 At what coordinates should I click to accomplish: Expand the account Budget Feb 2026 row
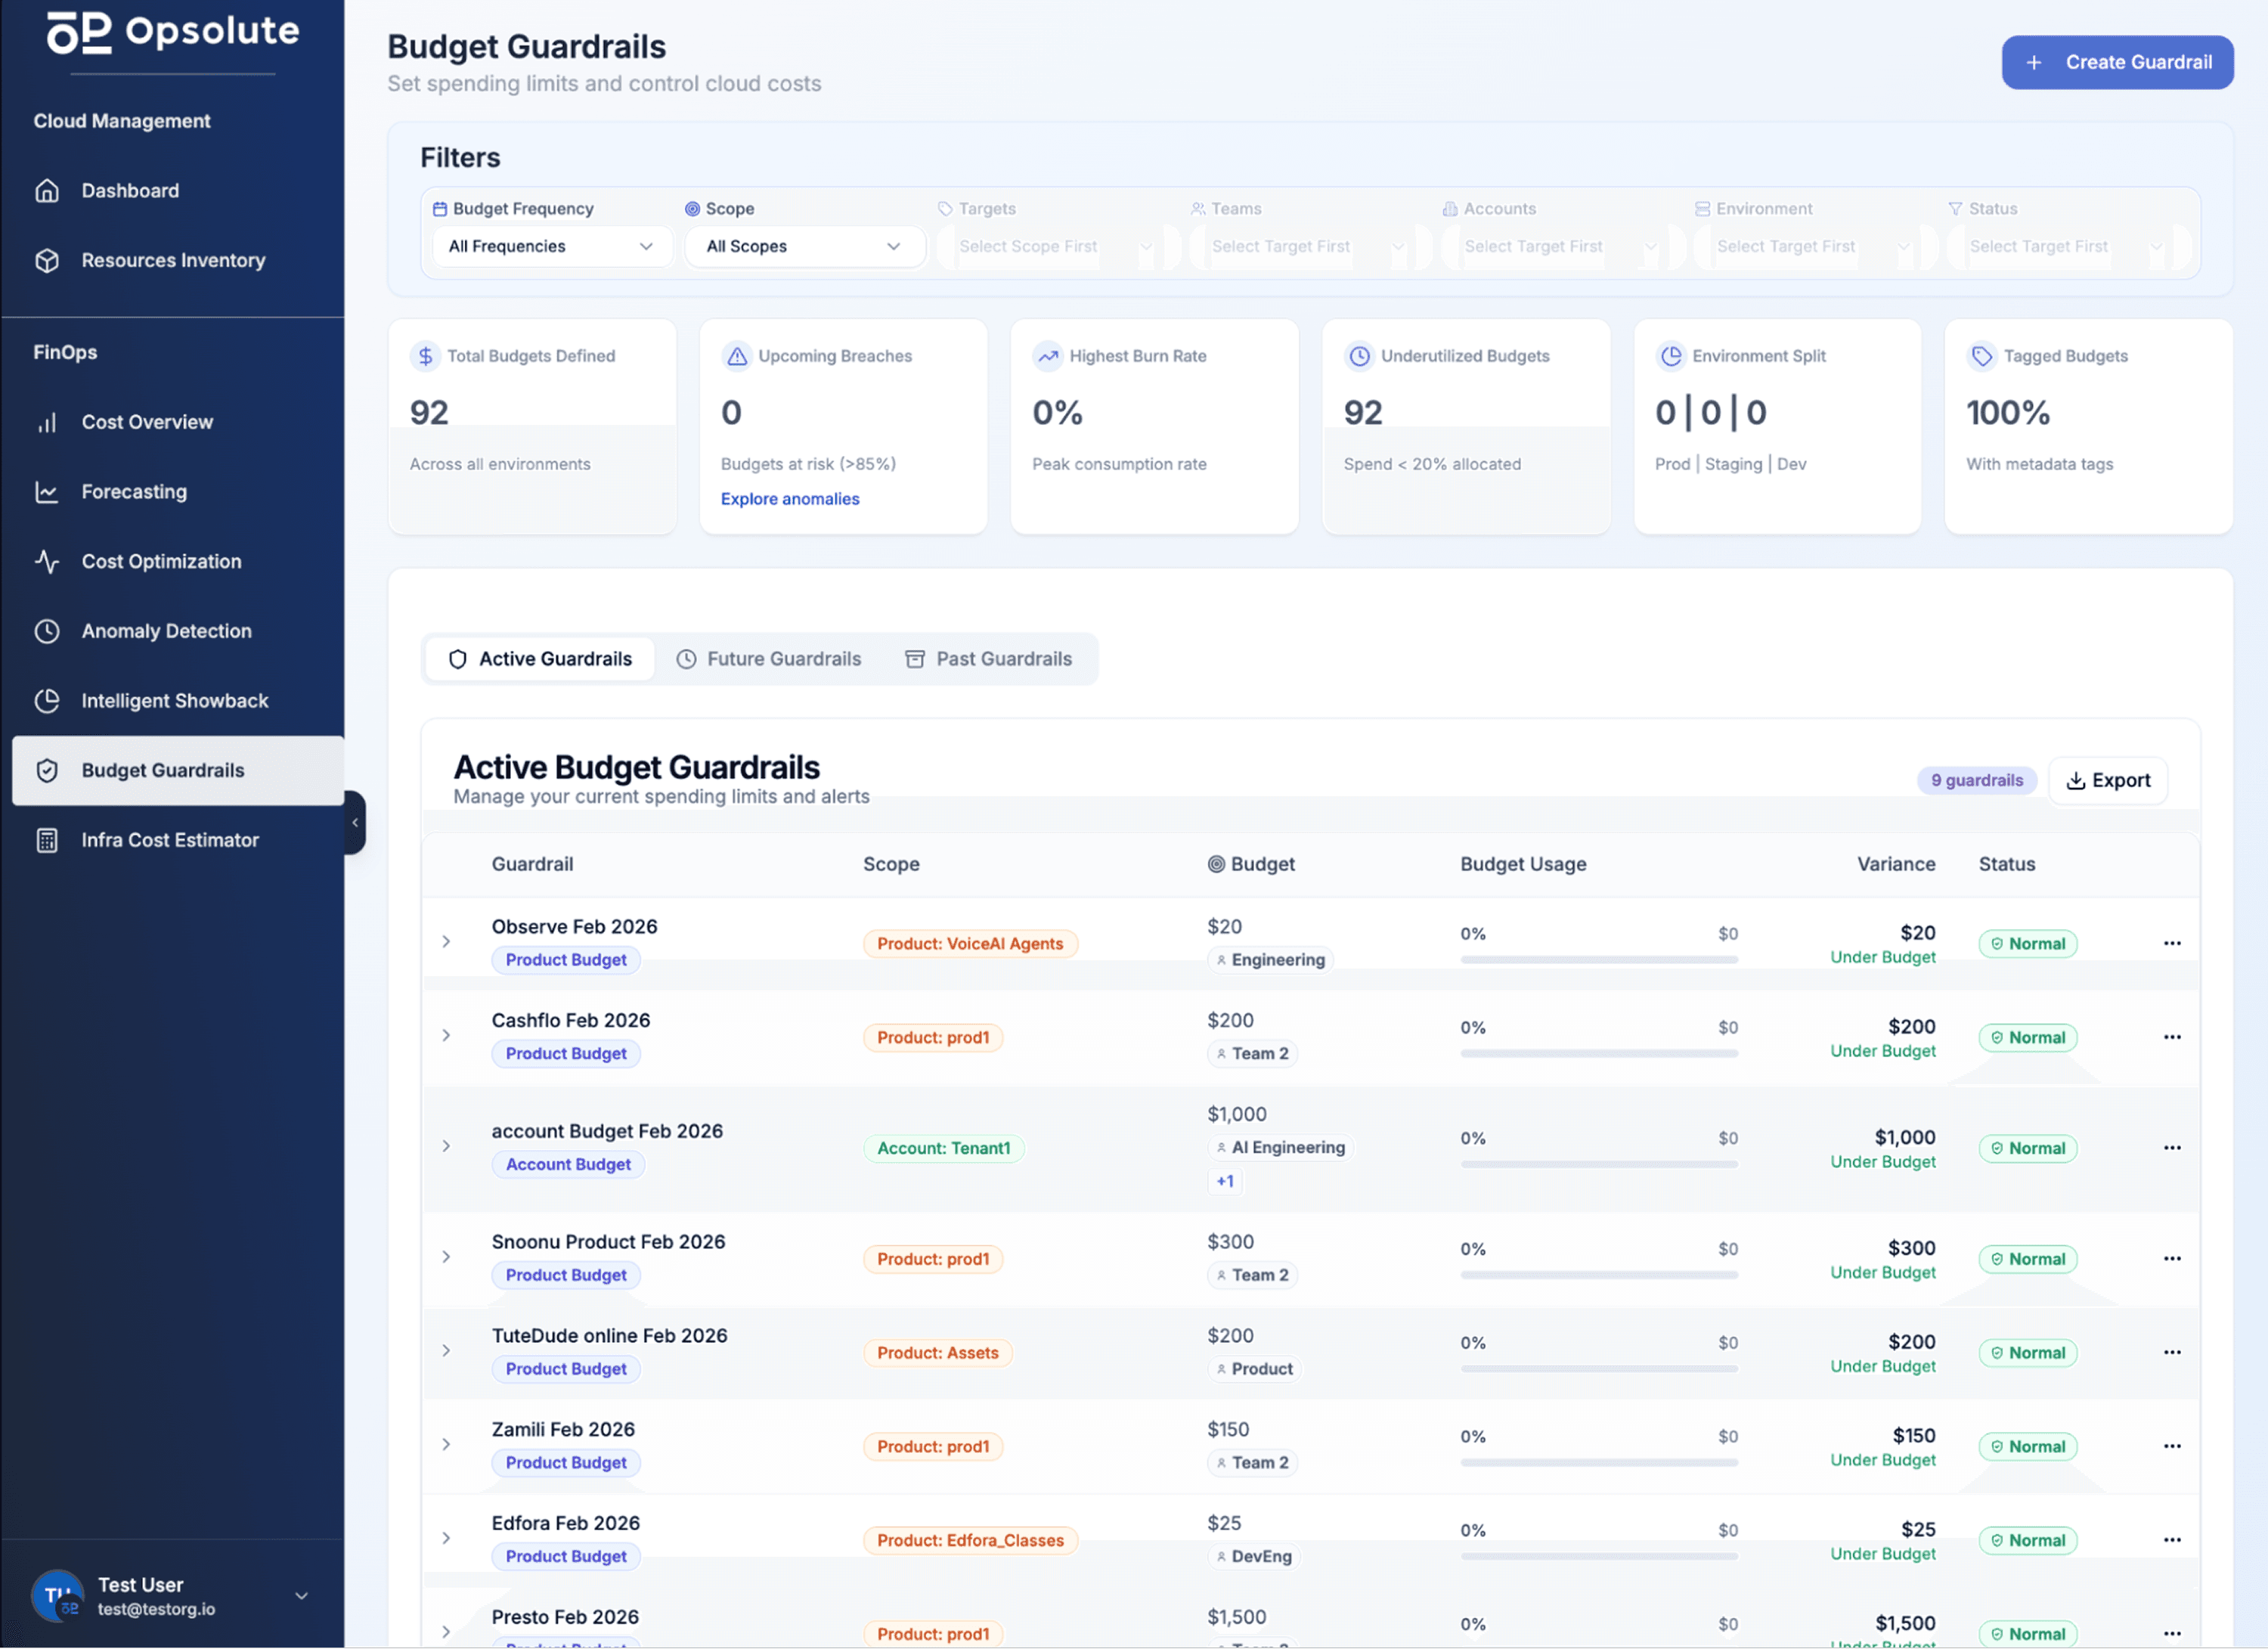tap(446, 1146)
